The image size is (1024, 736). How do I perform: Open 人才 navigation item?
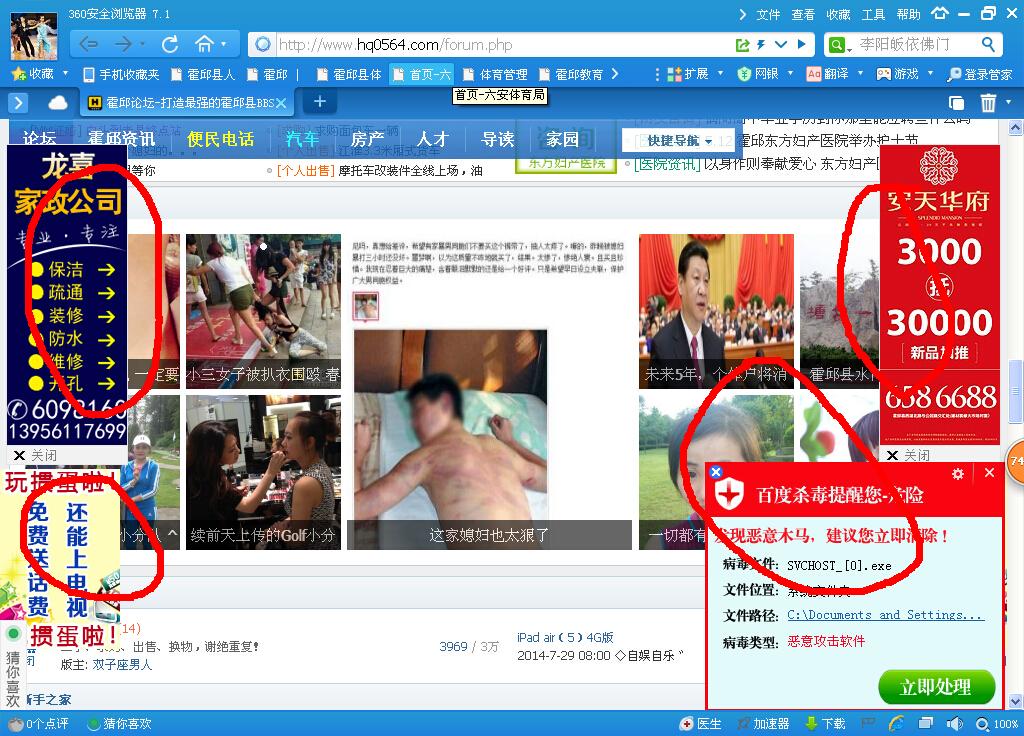432,139
